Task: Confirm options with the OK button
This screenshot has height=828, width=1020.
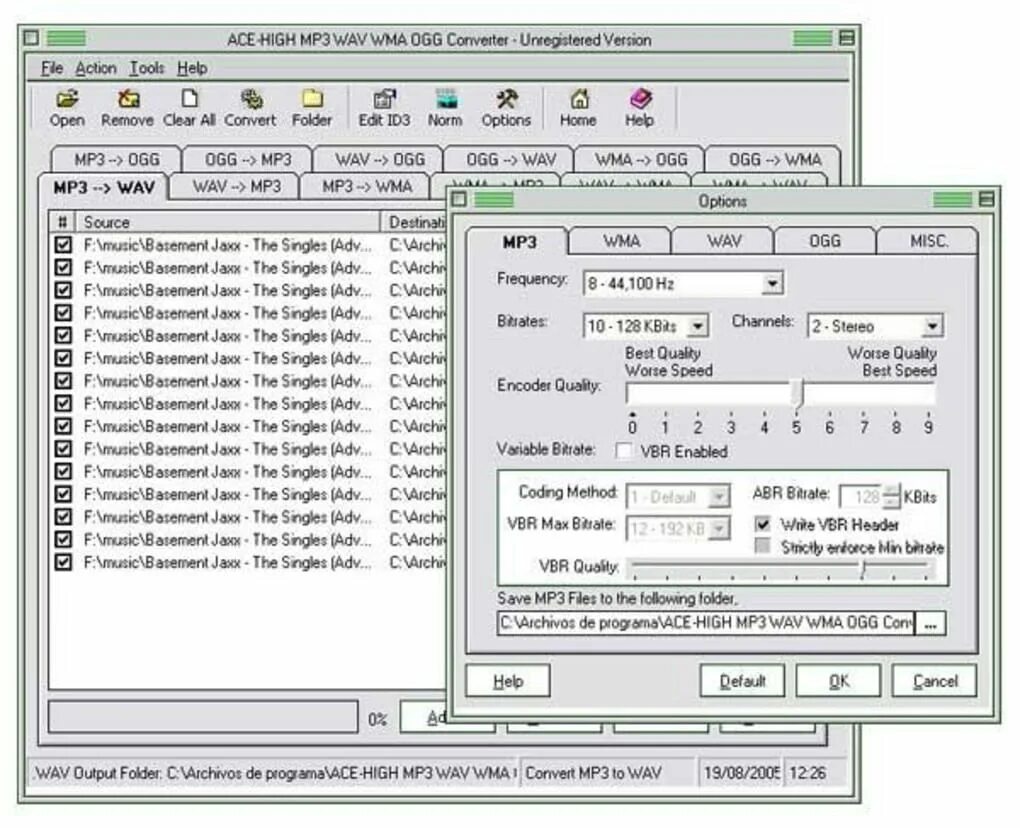Action: pos(839,681)
